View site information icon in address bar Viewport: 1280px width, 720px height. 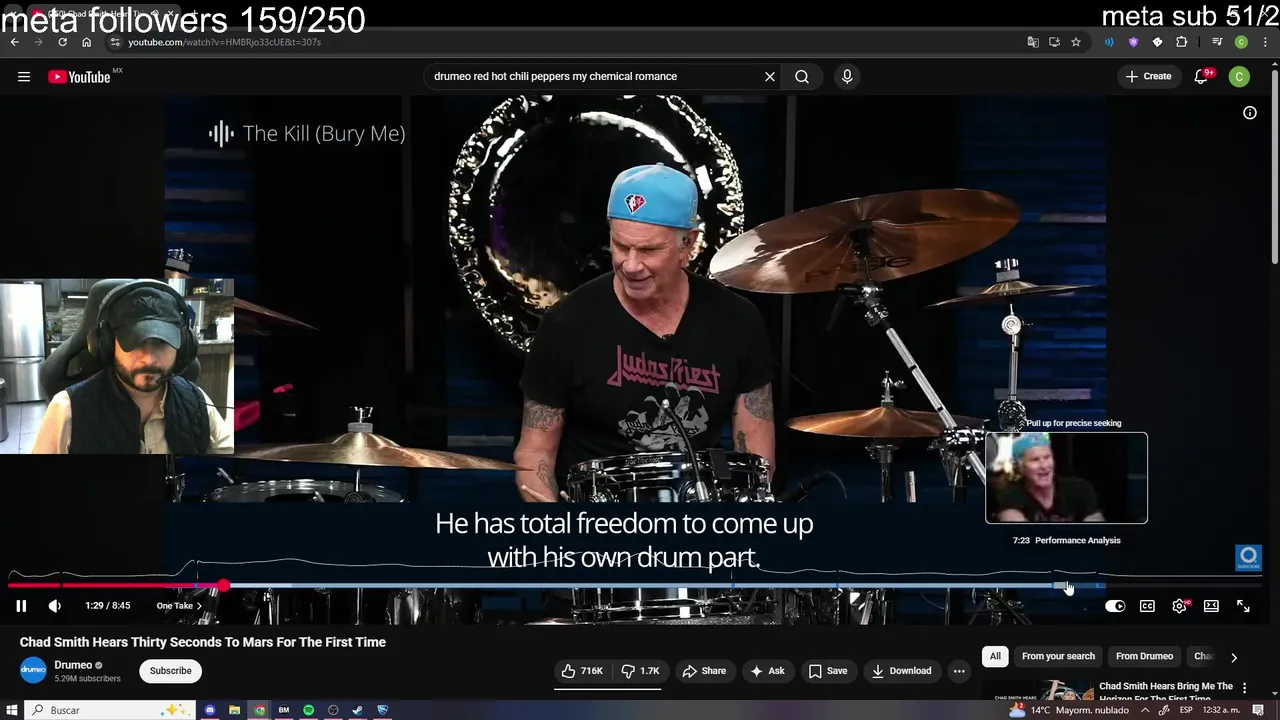pos(115,42)
